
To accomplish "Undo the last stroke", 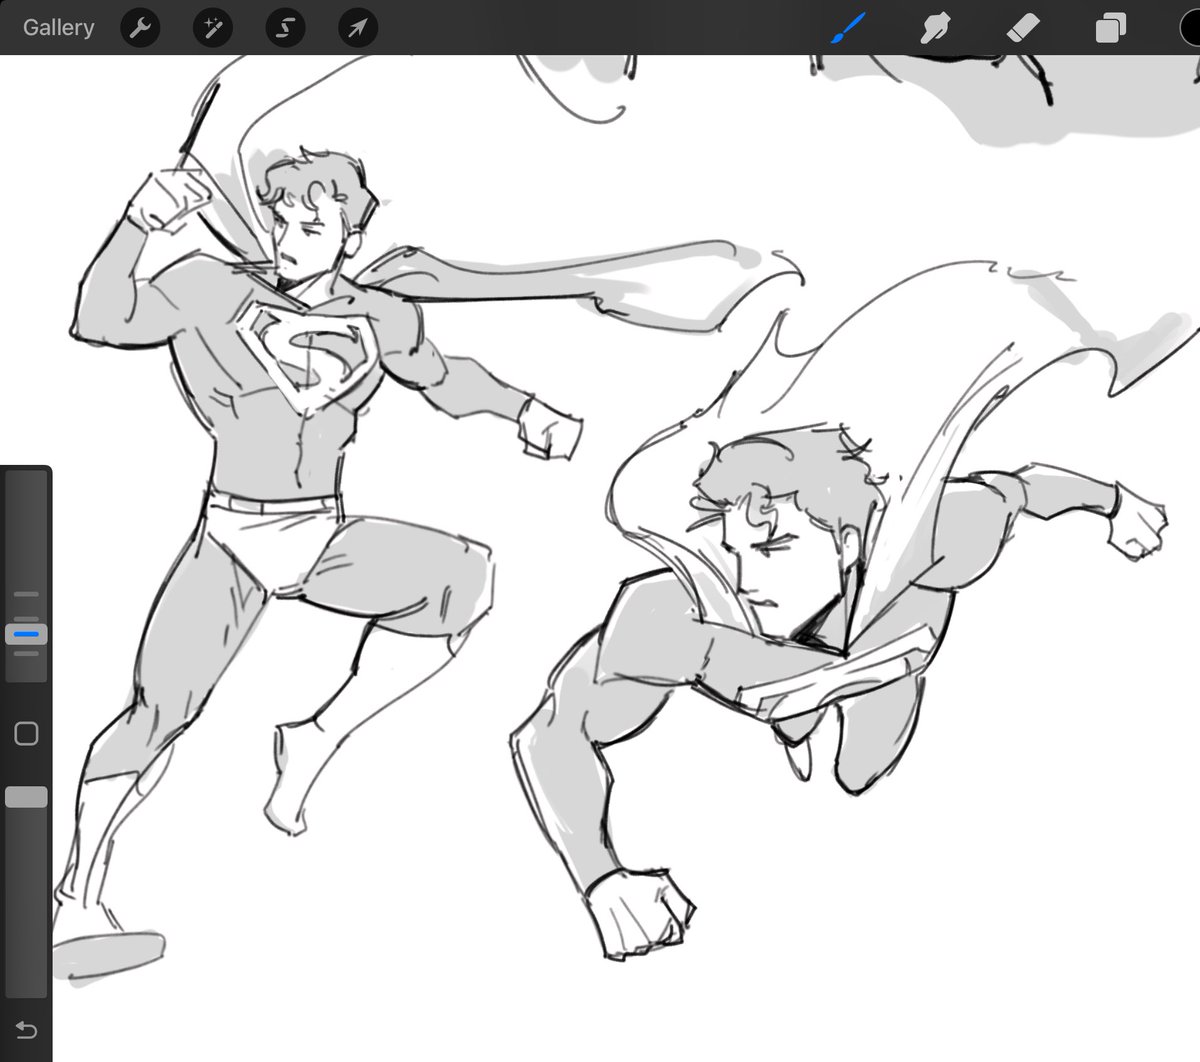I will [x=26, y=1030].
